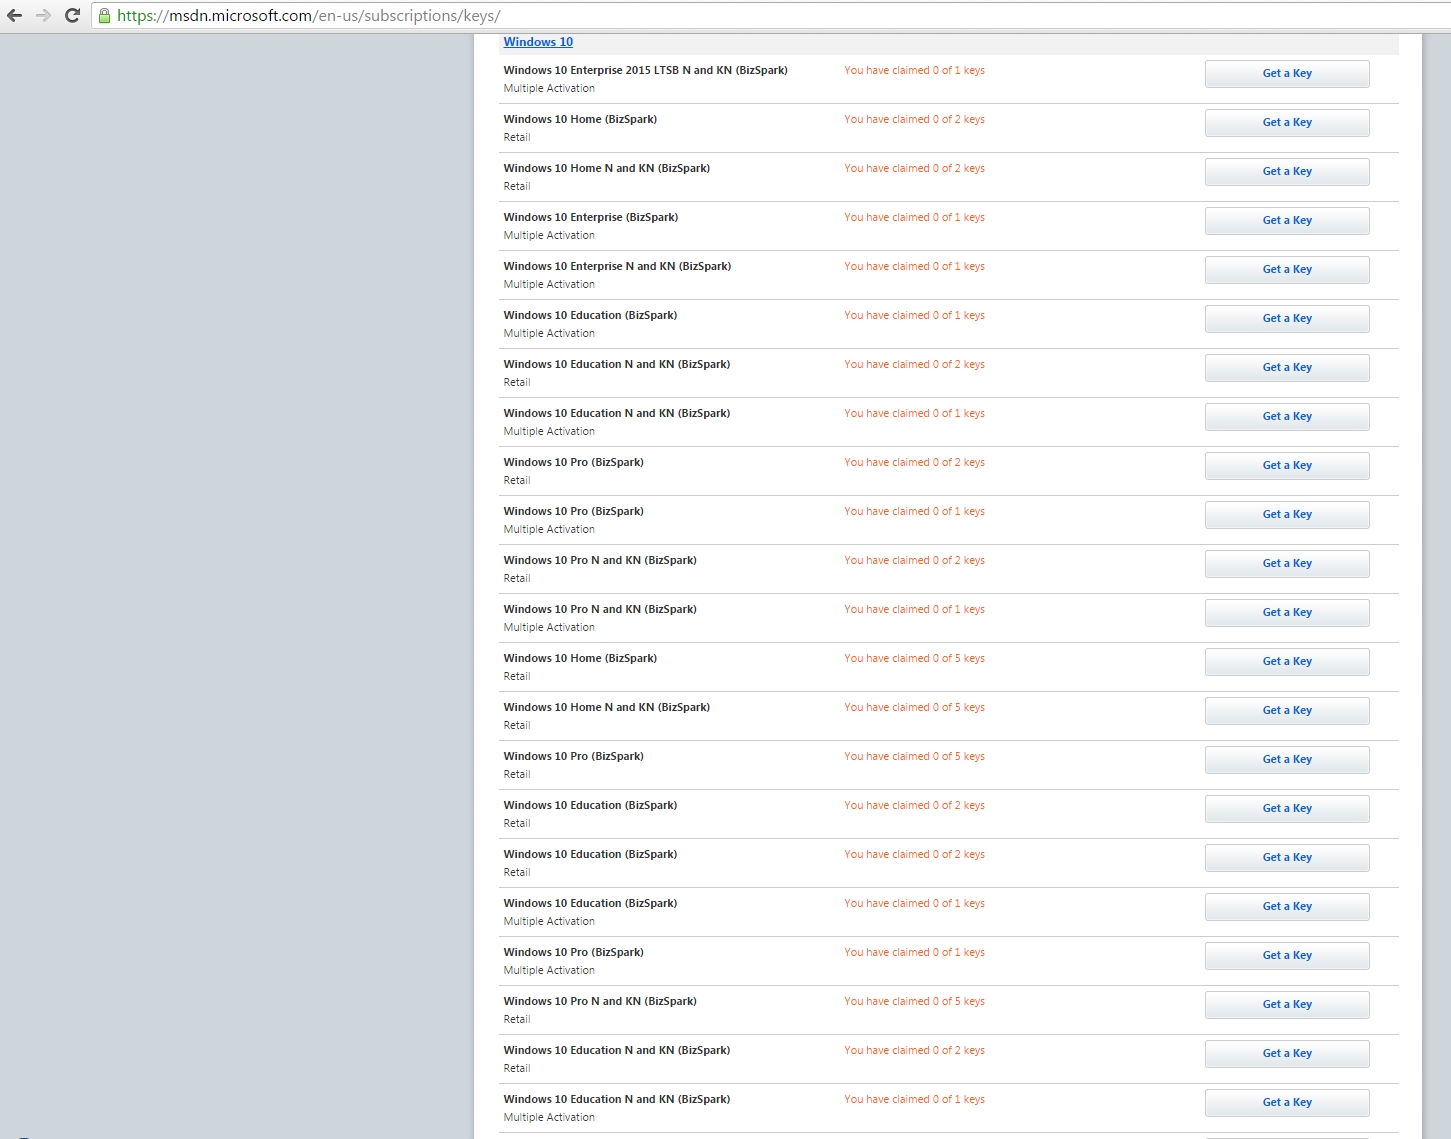This screenshot has height=1139, width=1451.
Task: Click 'Multiple Activation' under Enterprise 2015 LTSB row
Action: 549,88
